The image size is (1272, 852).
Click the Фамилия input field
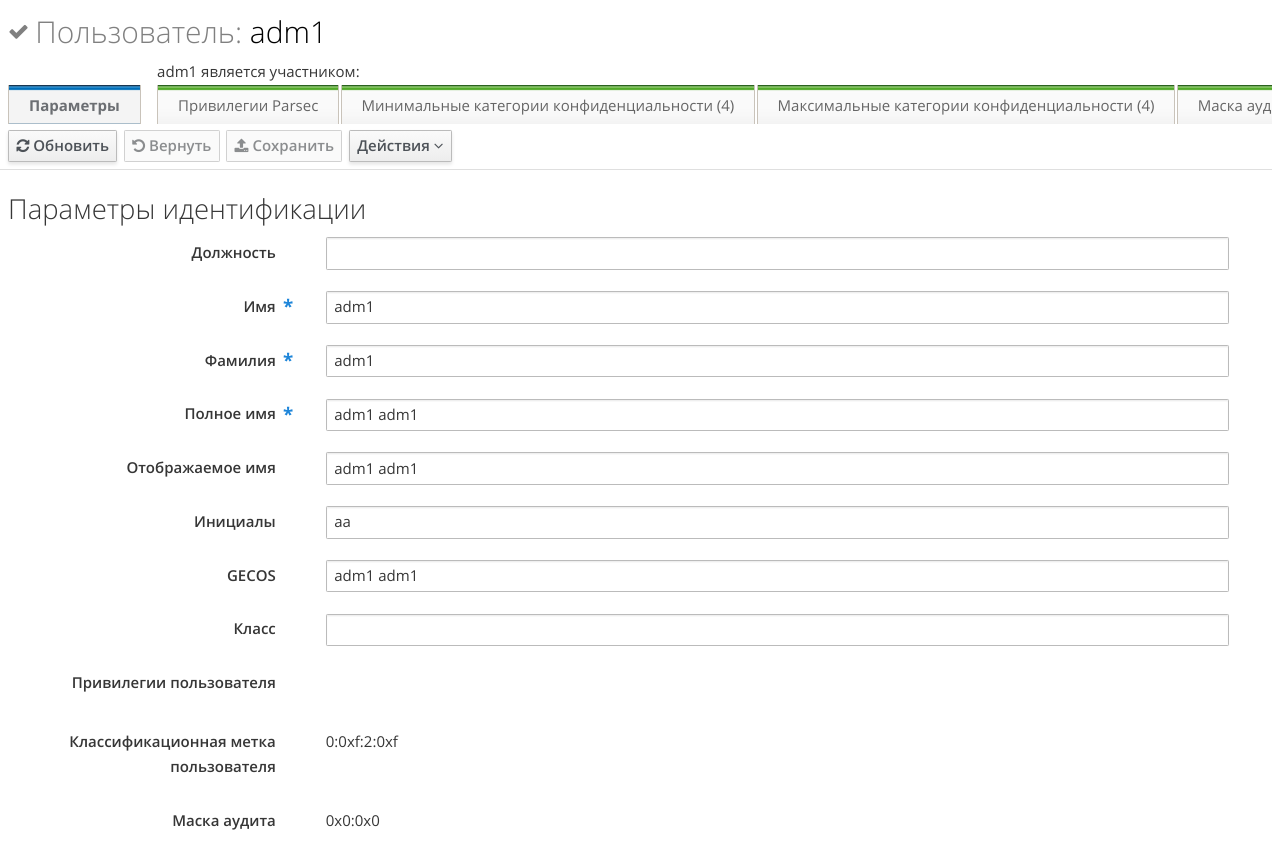pos(776,361)
